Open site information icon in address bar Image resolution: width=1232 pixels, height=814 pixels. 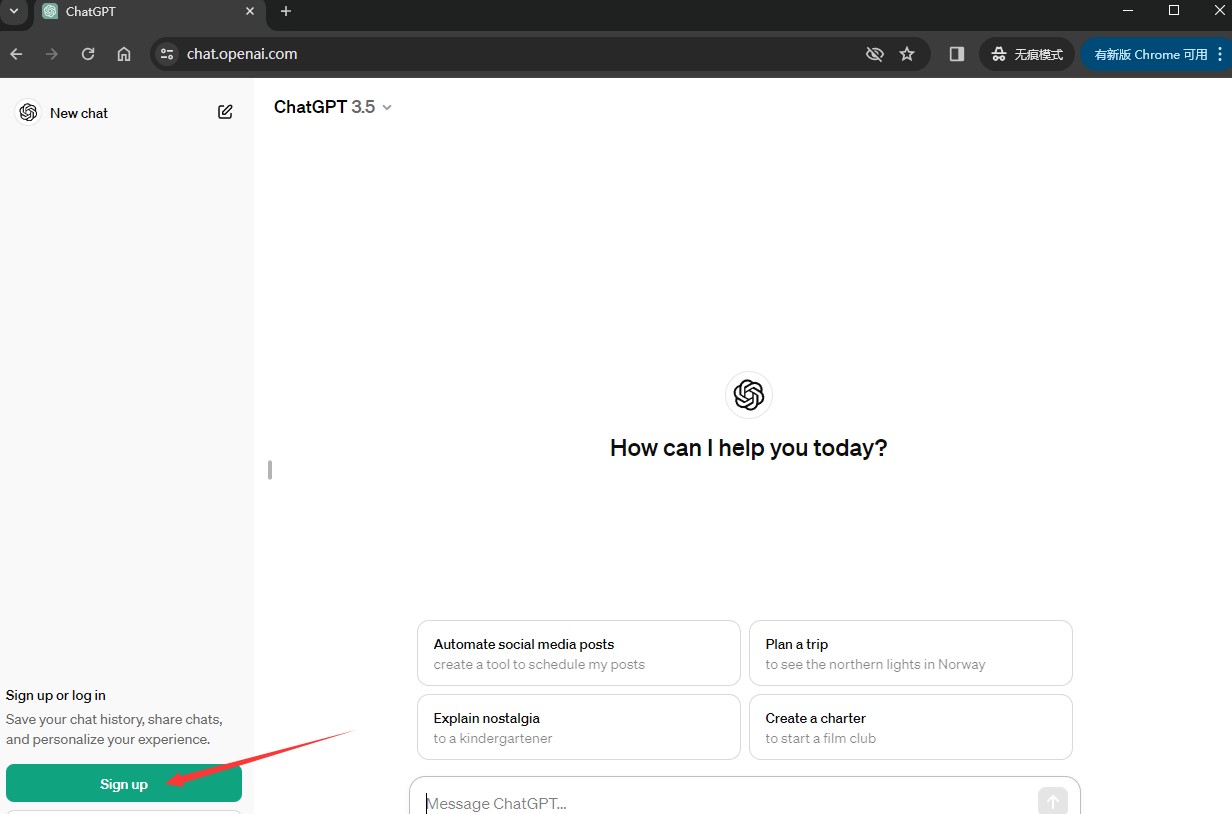(167, 54)
